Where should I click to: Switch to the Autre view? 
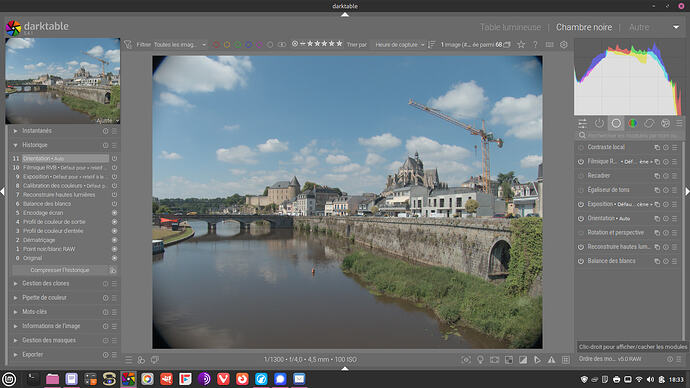[639, 27]
